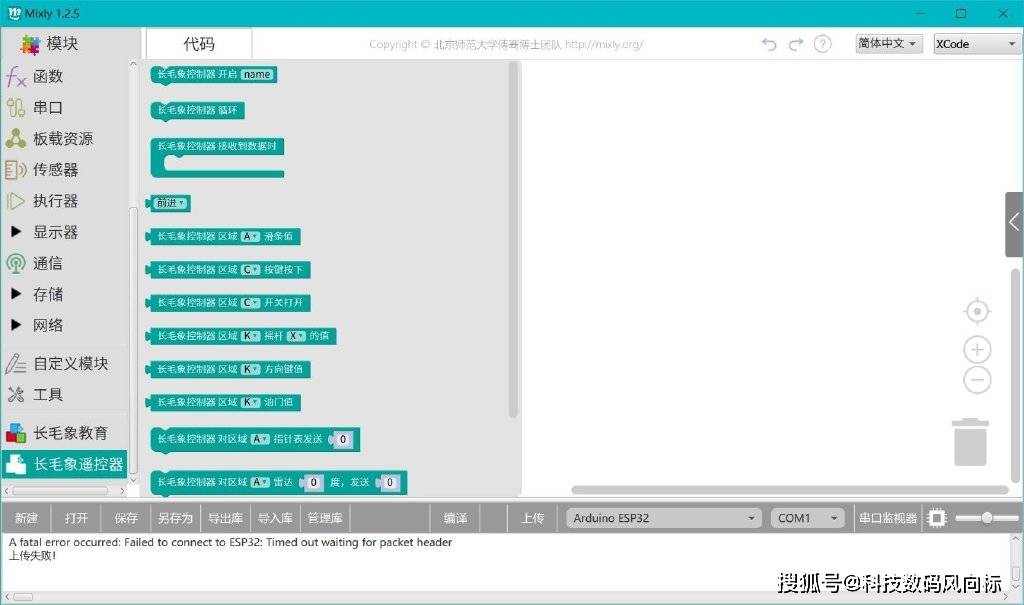Open the Arduino ESP32 board dropdown
Viewport: 1024px width, 605px height.
click(x=664, y=518)
